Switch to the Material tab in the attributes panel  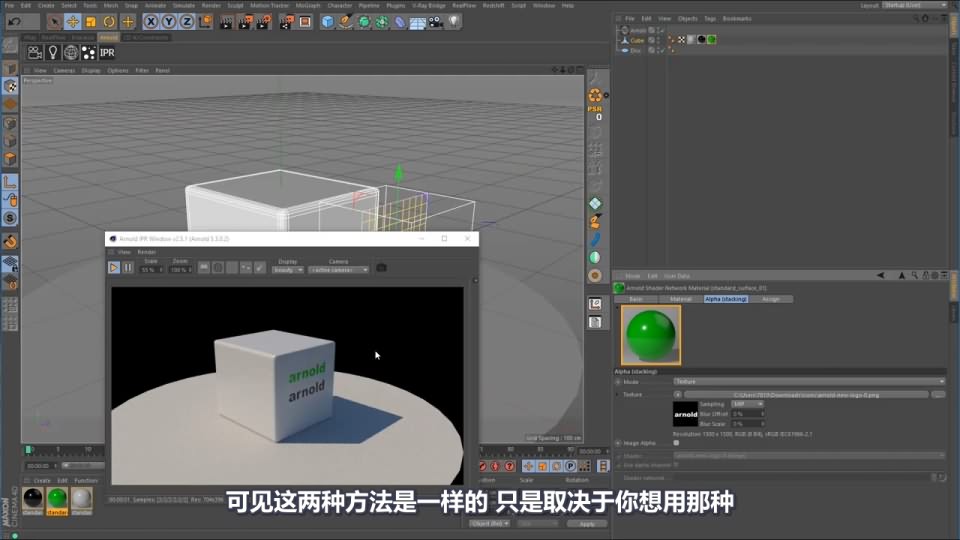click(x=680, y=299)
